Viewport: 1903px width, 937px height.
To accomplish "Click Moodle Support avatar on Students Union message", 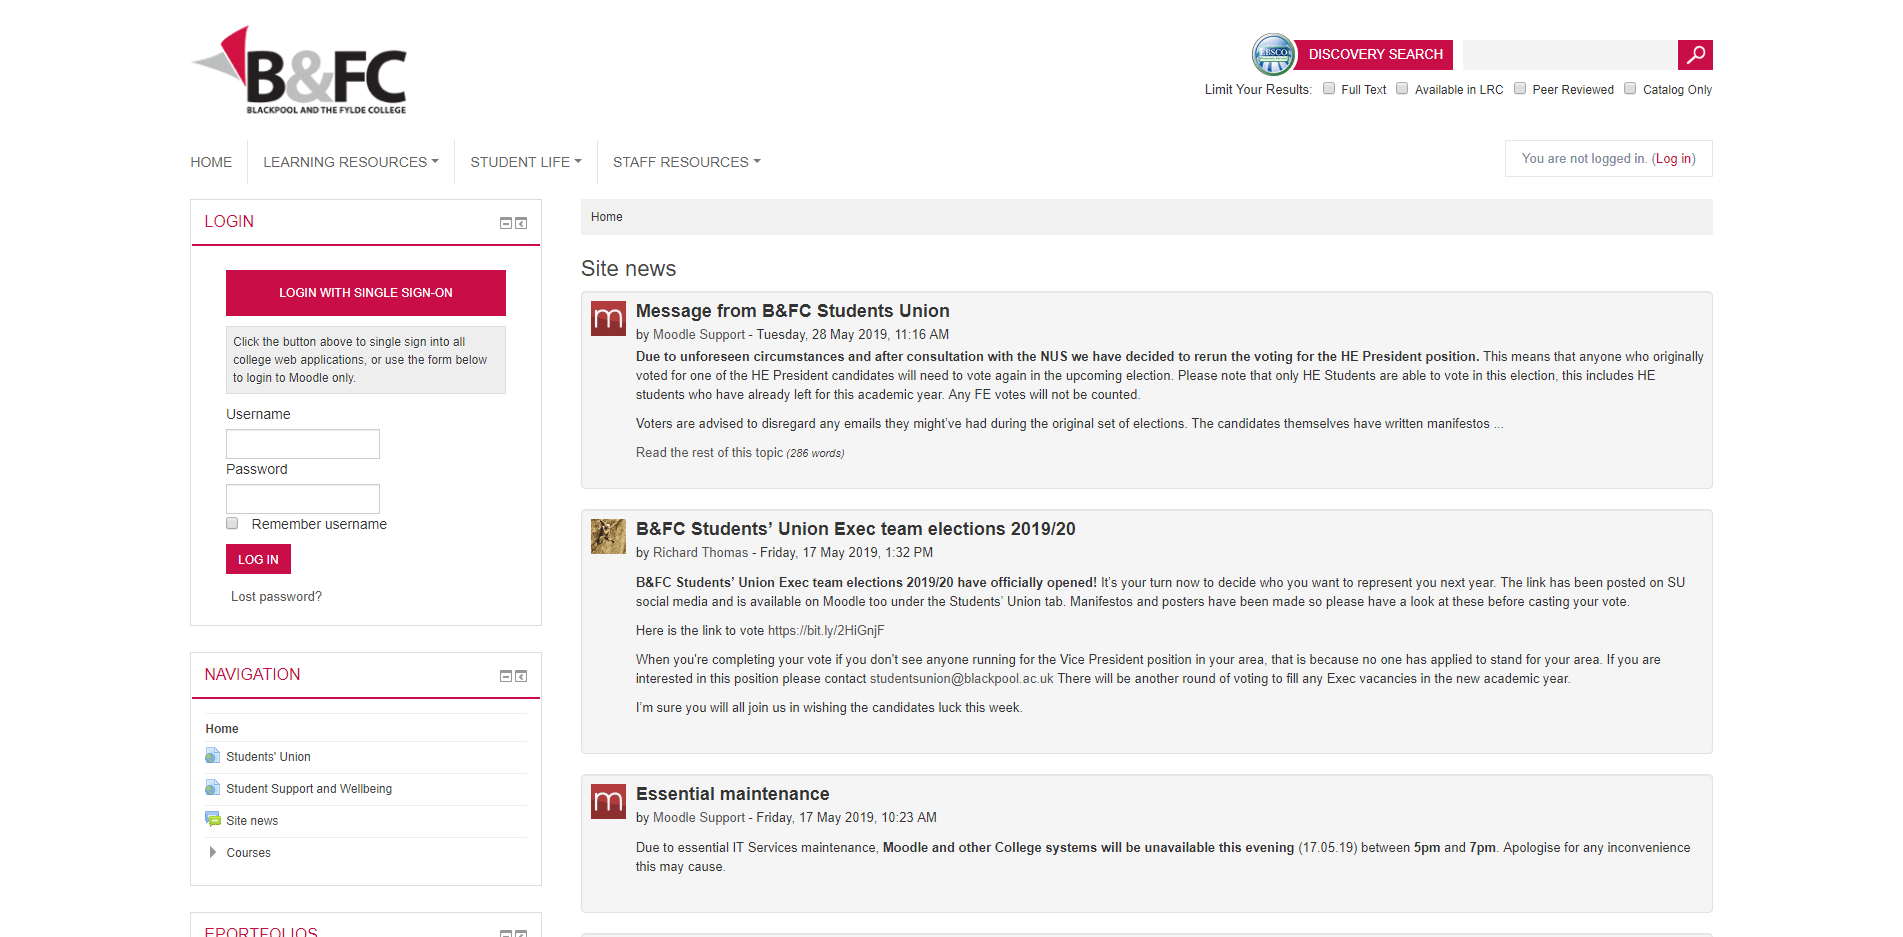I will [608, 319].
